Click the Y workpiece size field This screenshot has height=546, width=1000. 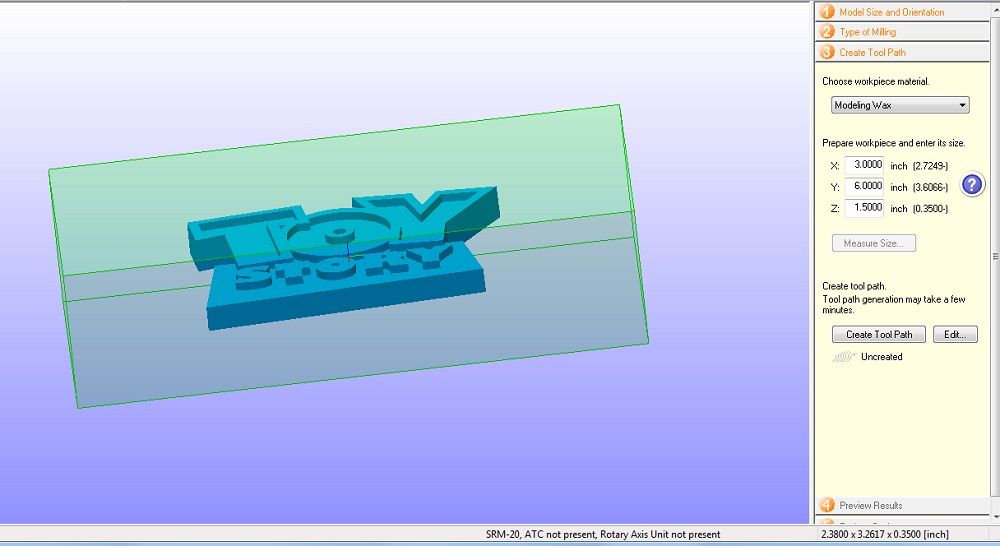864,186
